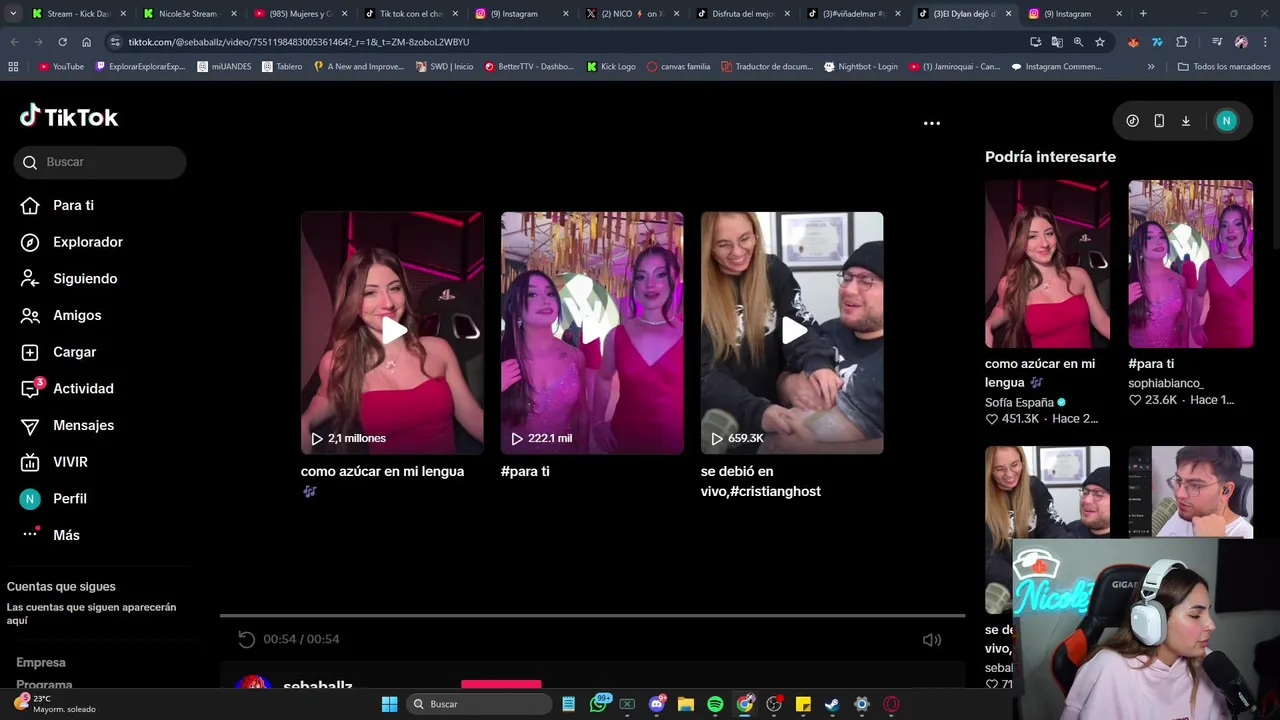1280x720 pixels.
Task: Go back in browser history
Action: click(14, 42)
